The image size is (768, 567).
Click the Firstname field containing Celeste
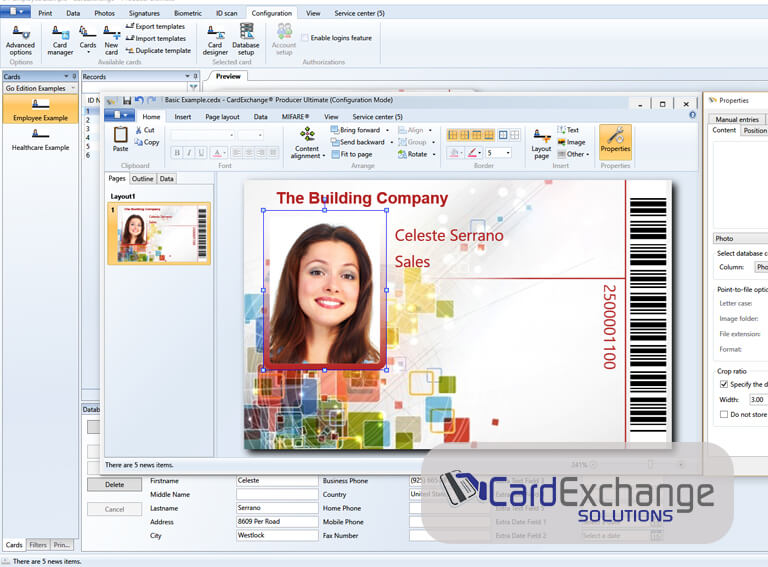[x=277, y=481]
